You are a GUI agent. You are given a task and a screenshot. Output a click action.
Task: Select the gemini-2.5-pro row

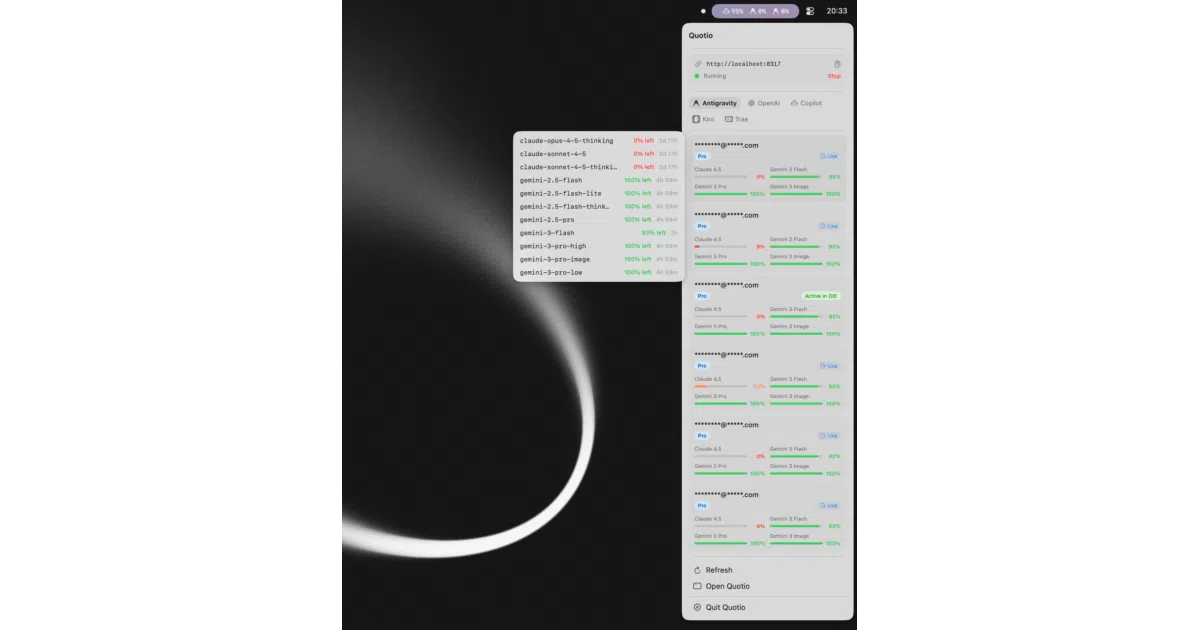pos(598,219)
